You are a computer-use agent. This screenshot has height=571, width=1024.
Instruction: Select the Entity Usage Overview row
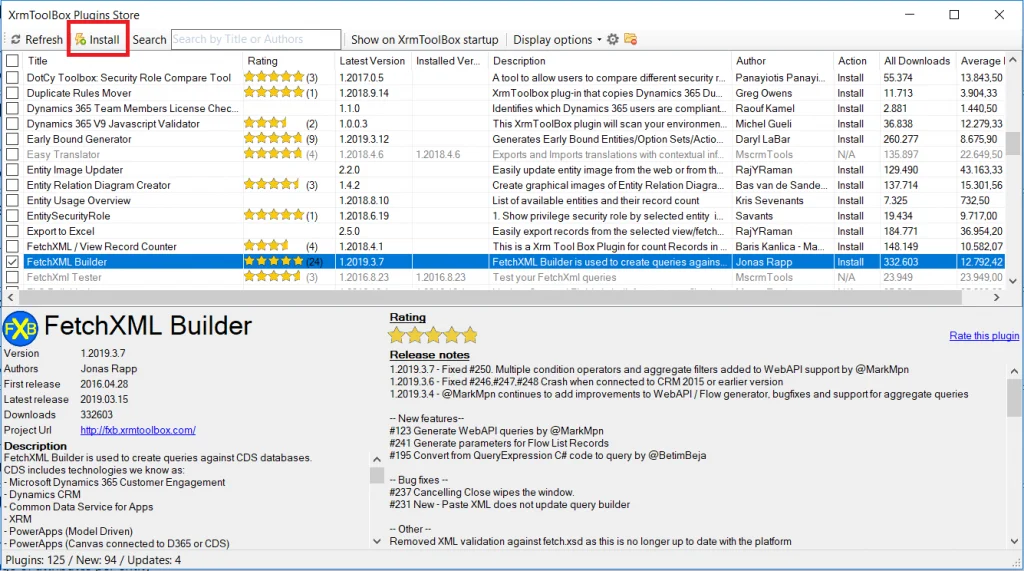pos(503,201)
